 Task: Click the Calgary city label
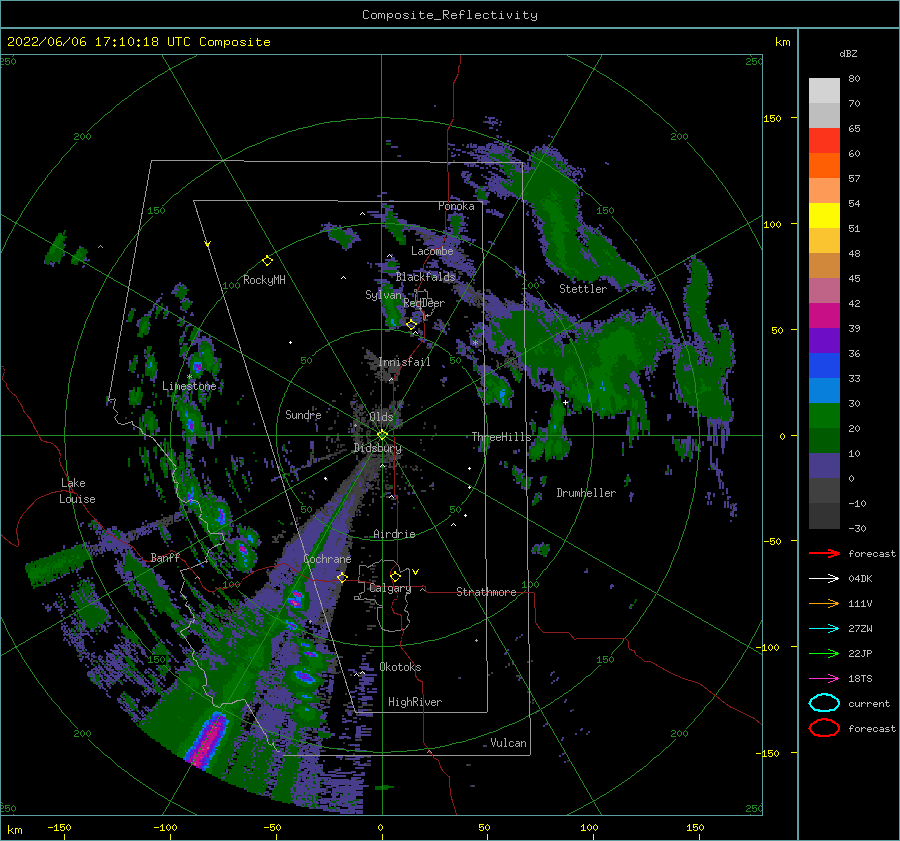390,588
